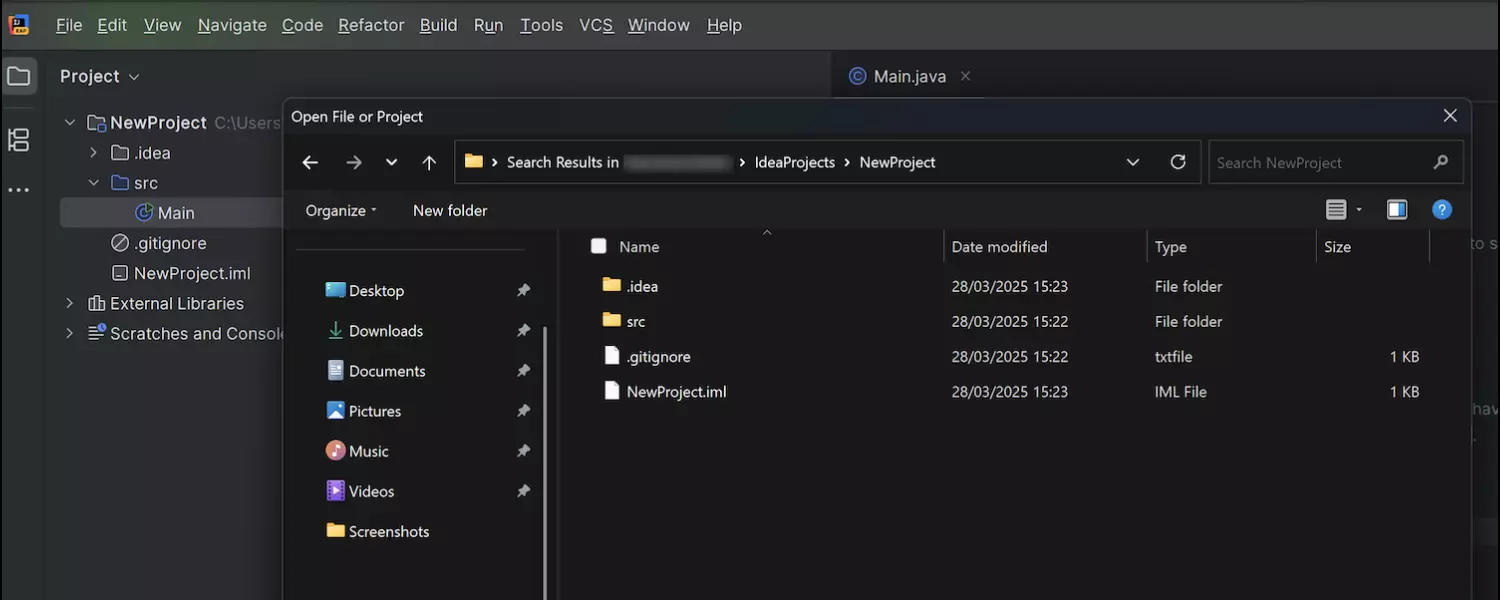Open recent locations dropdown arrow
The image size is (1500, 600).
point(391,162)
